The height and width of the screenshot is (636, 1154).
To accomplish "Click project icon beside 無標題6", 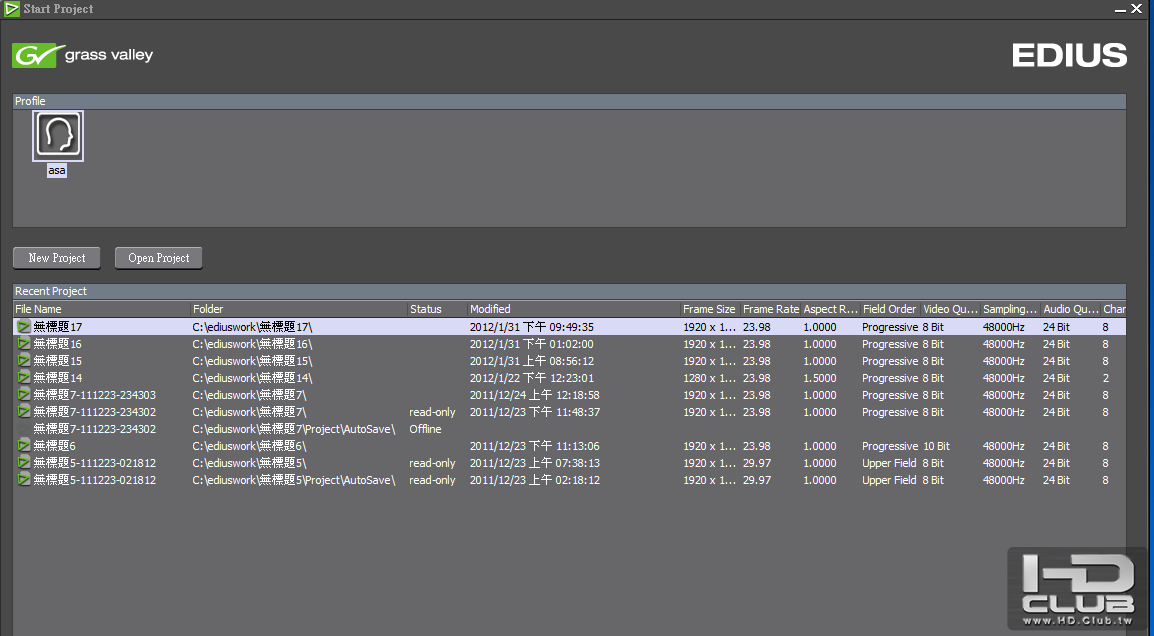I will pyautogui.click(x=24, y=446).
